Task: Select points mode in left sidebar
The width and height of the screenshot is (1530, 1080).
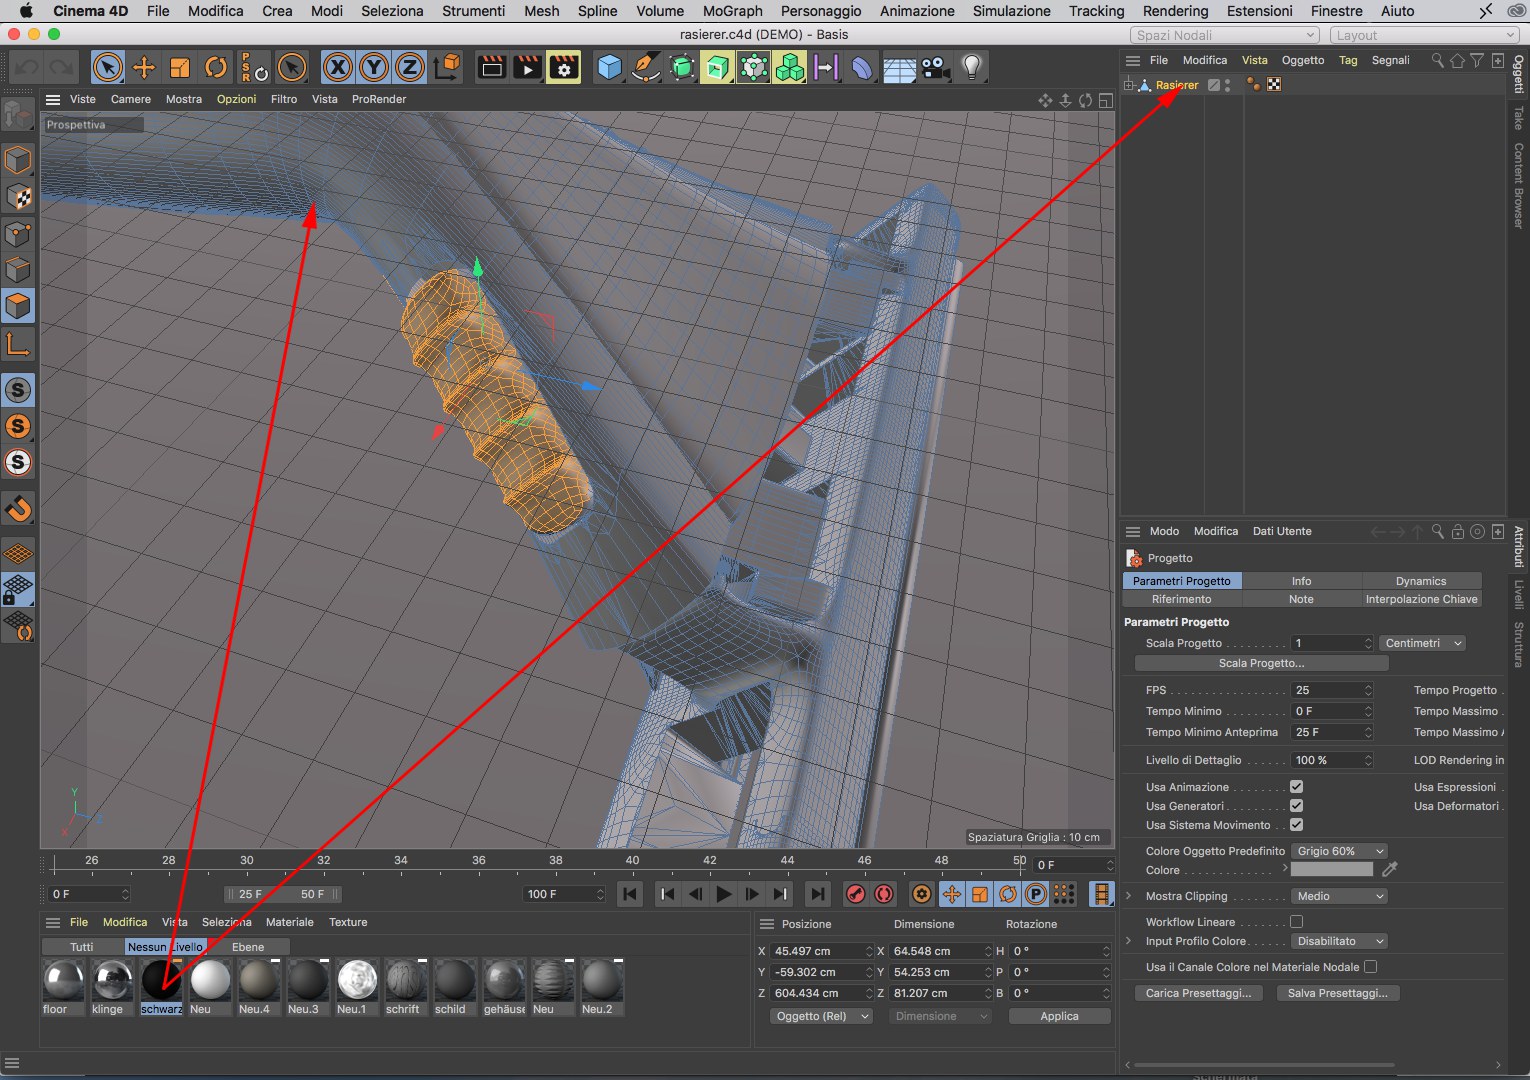Action: pyautogui.click(x=18, y=234)
